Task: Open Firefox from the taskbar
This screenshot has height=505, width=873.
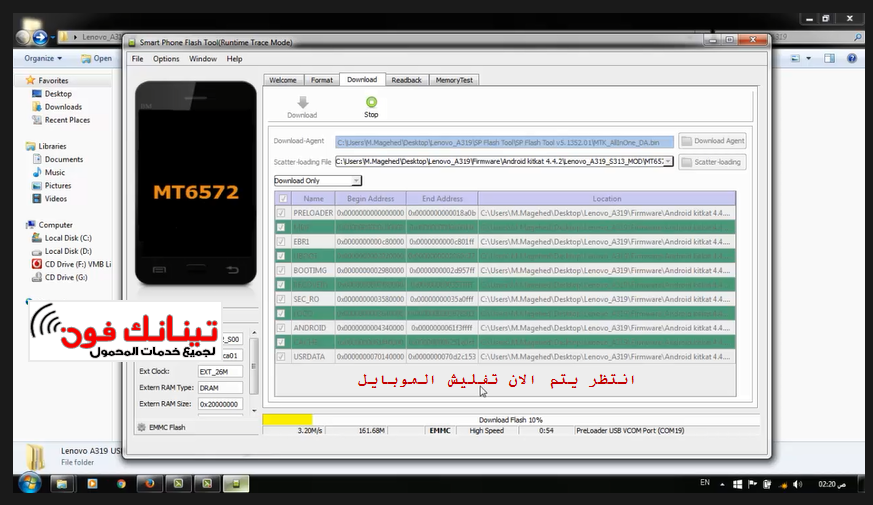Action: click(x=150, y=484)
